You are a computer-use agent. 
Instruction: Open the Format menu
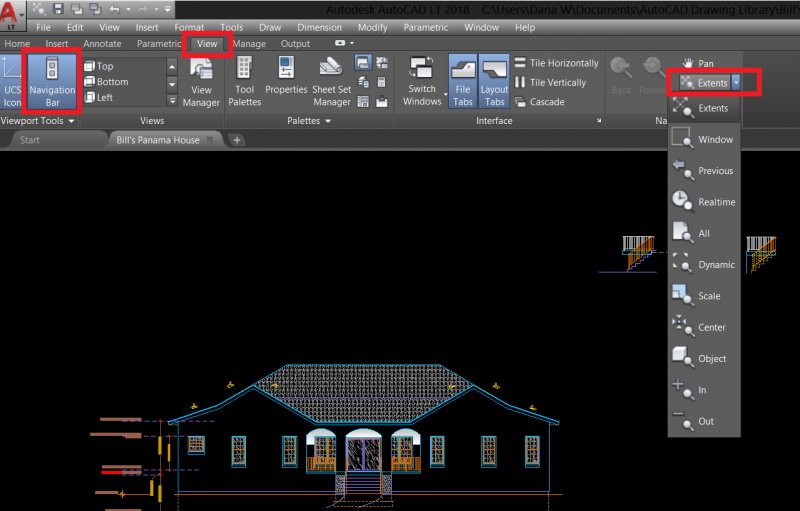(189, 28)
